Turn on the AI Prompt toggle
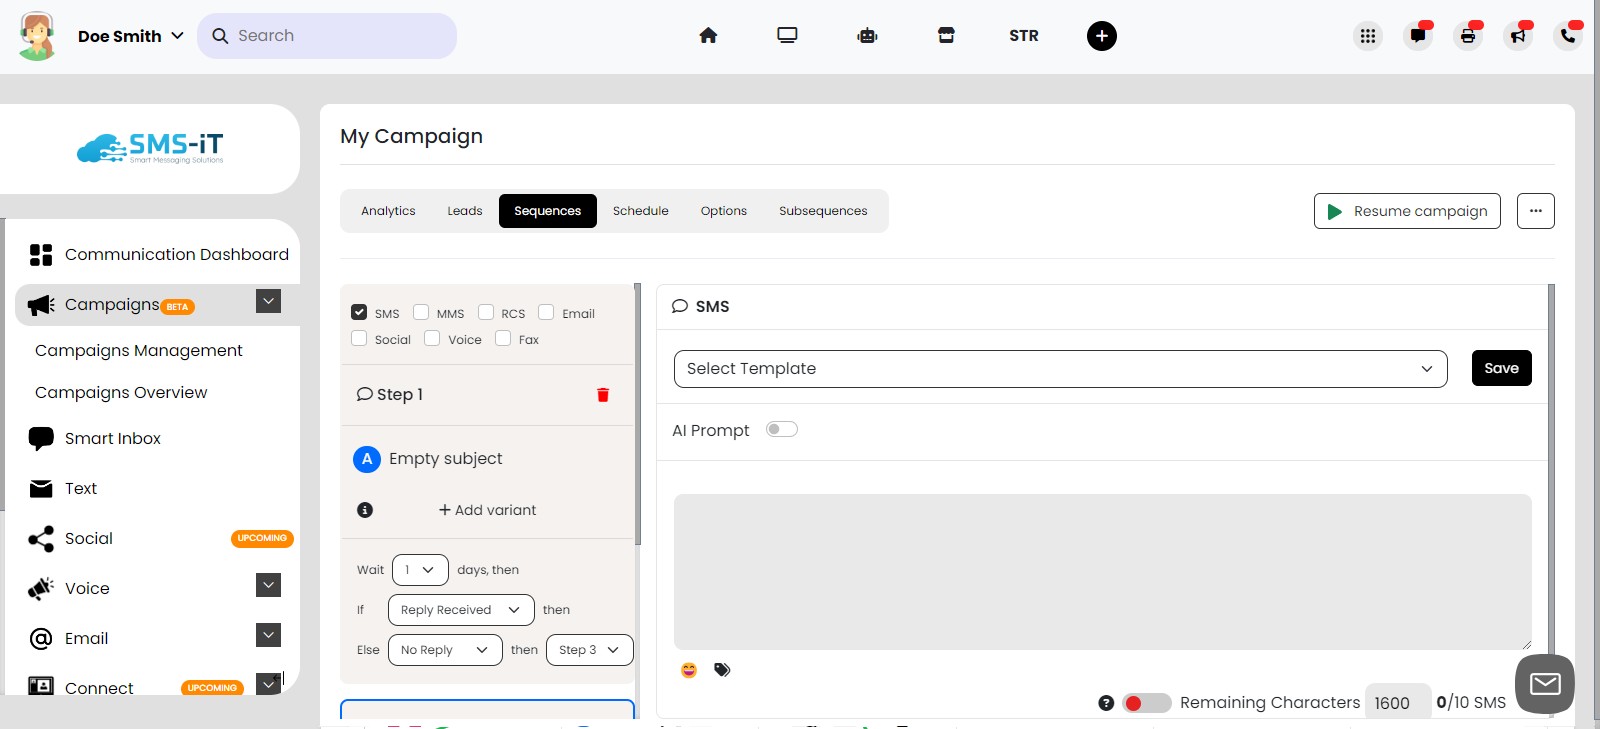 (781, 429)
